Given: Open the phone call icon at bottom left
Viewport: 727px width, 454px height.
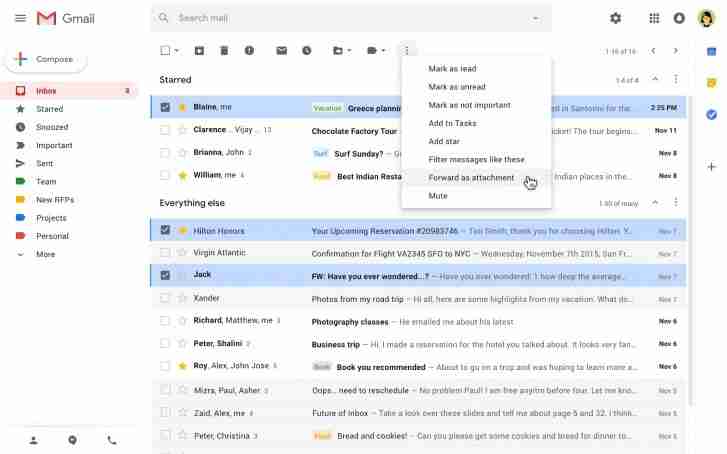Looking at the screenshot, I should (x=112, y=440).
